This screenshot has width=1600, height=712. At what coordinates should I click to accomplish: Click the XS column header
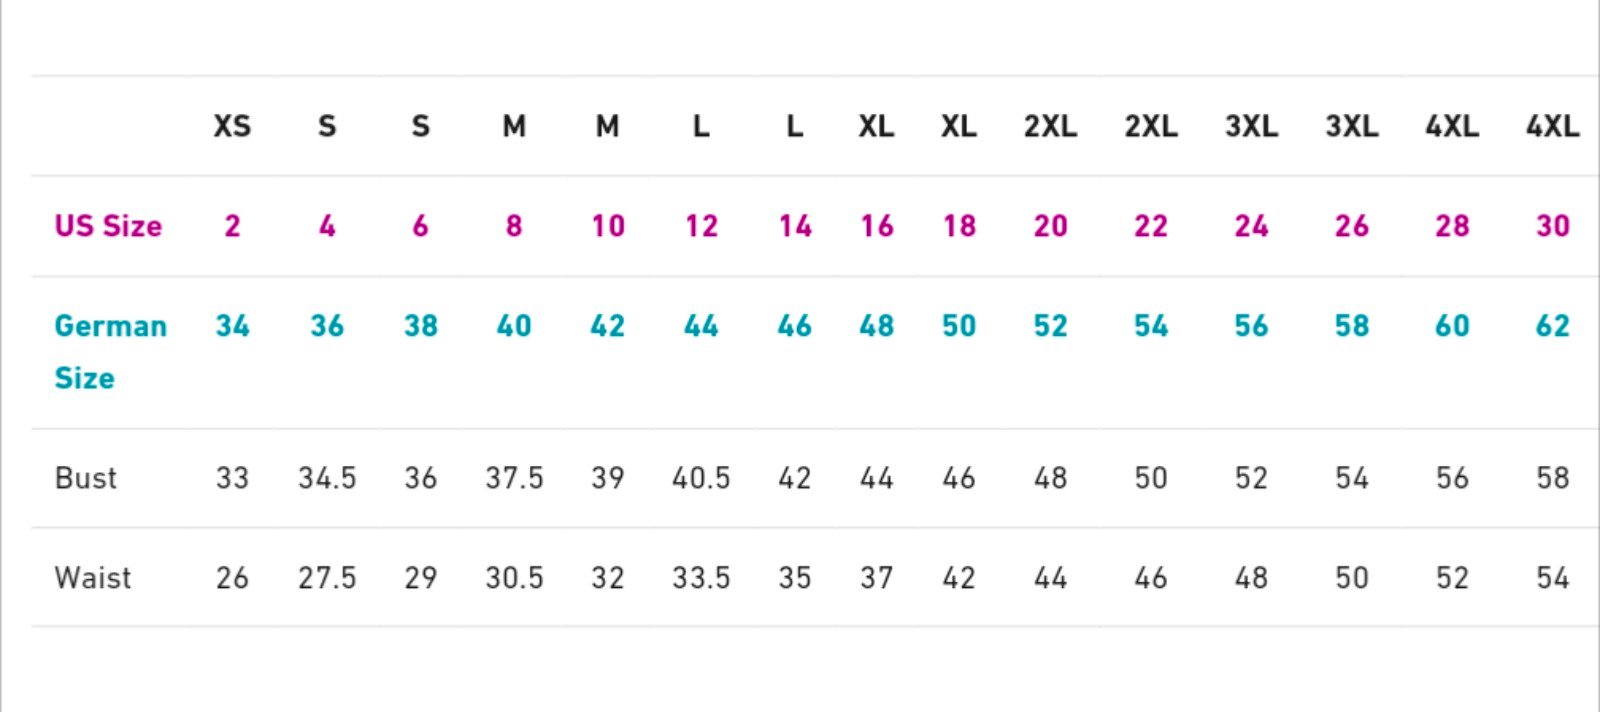click(232, 127)
